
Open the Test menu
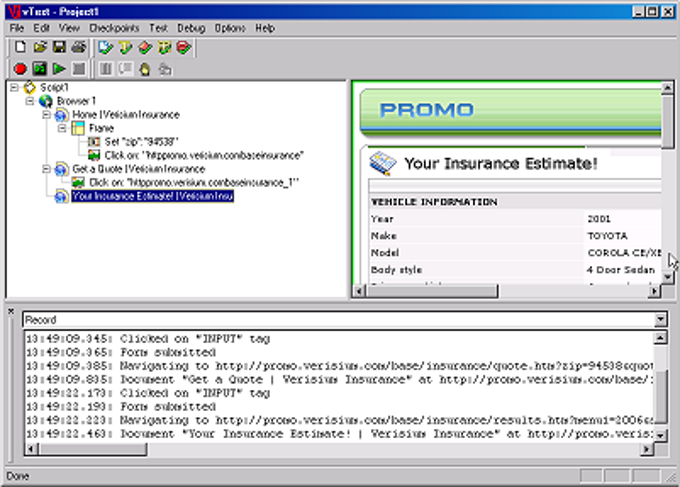click(x=158, y=28)
